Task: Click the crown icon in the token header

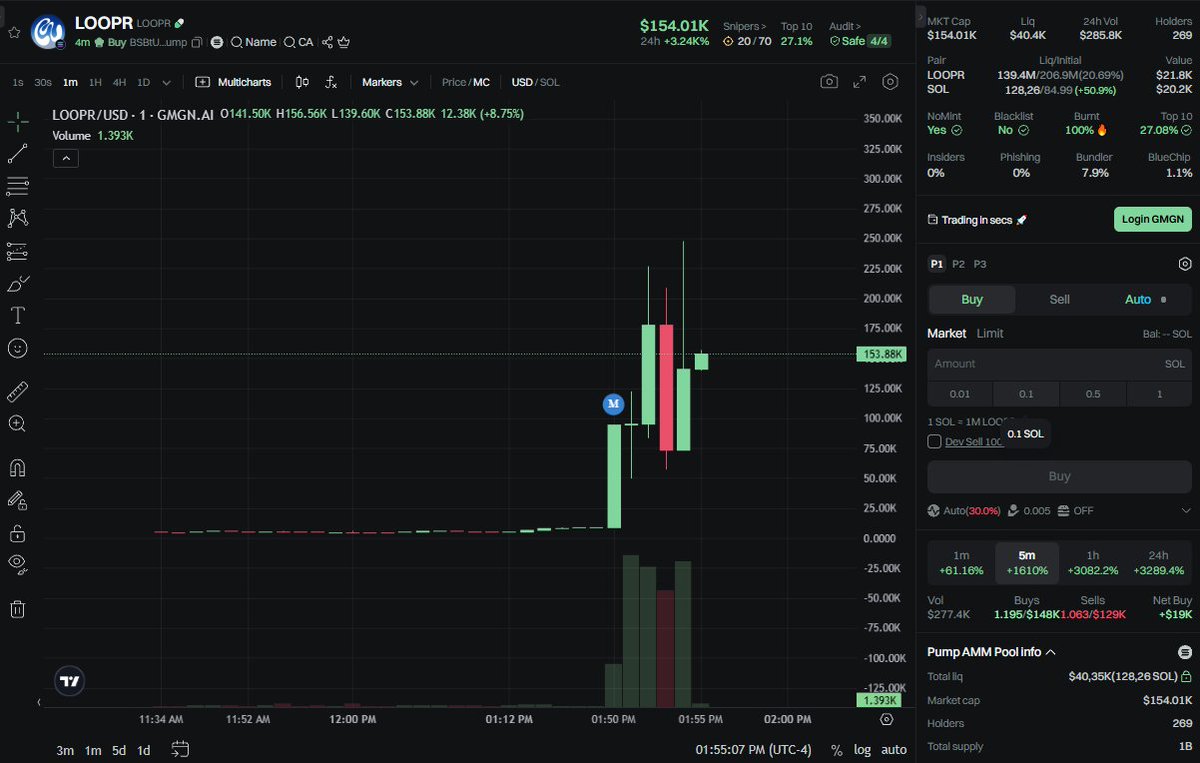Action: point(344,42)
